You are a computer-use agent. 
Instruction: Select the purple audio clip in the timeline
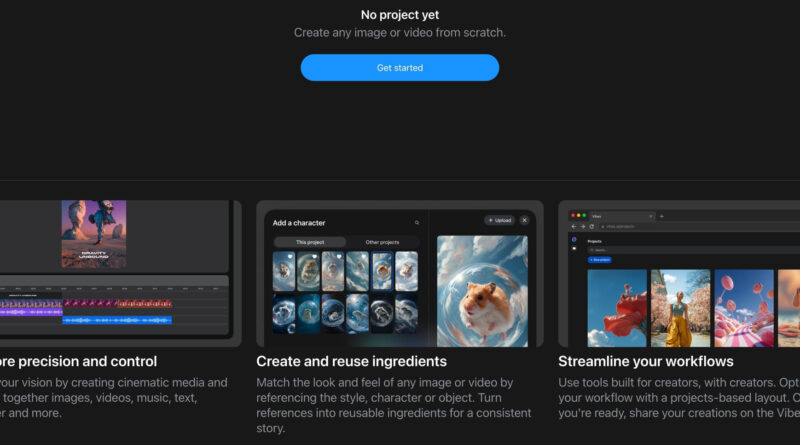[30, 311]
